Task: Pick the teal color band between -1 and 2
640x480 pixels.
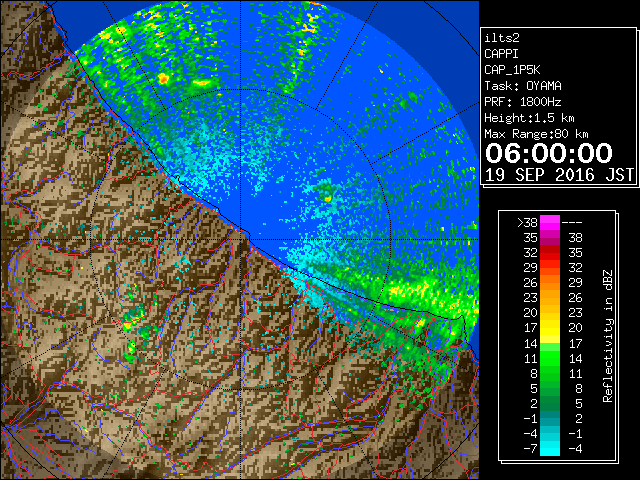Action: (550, 418)
